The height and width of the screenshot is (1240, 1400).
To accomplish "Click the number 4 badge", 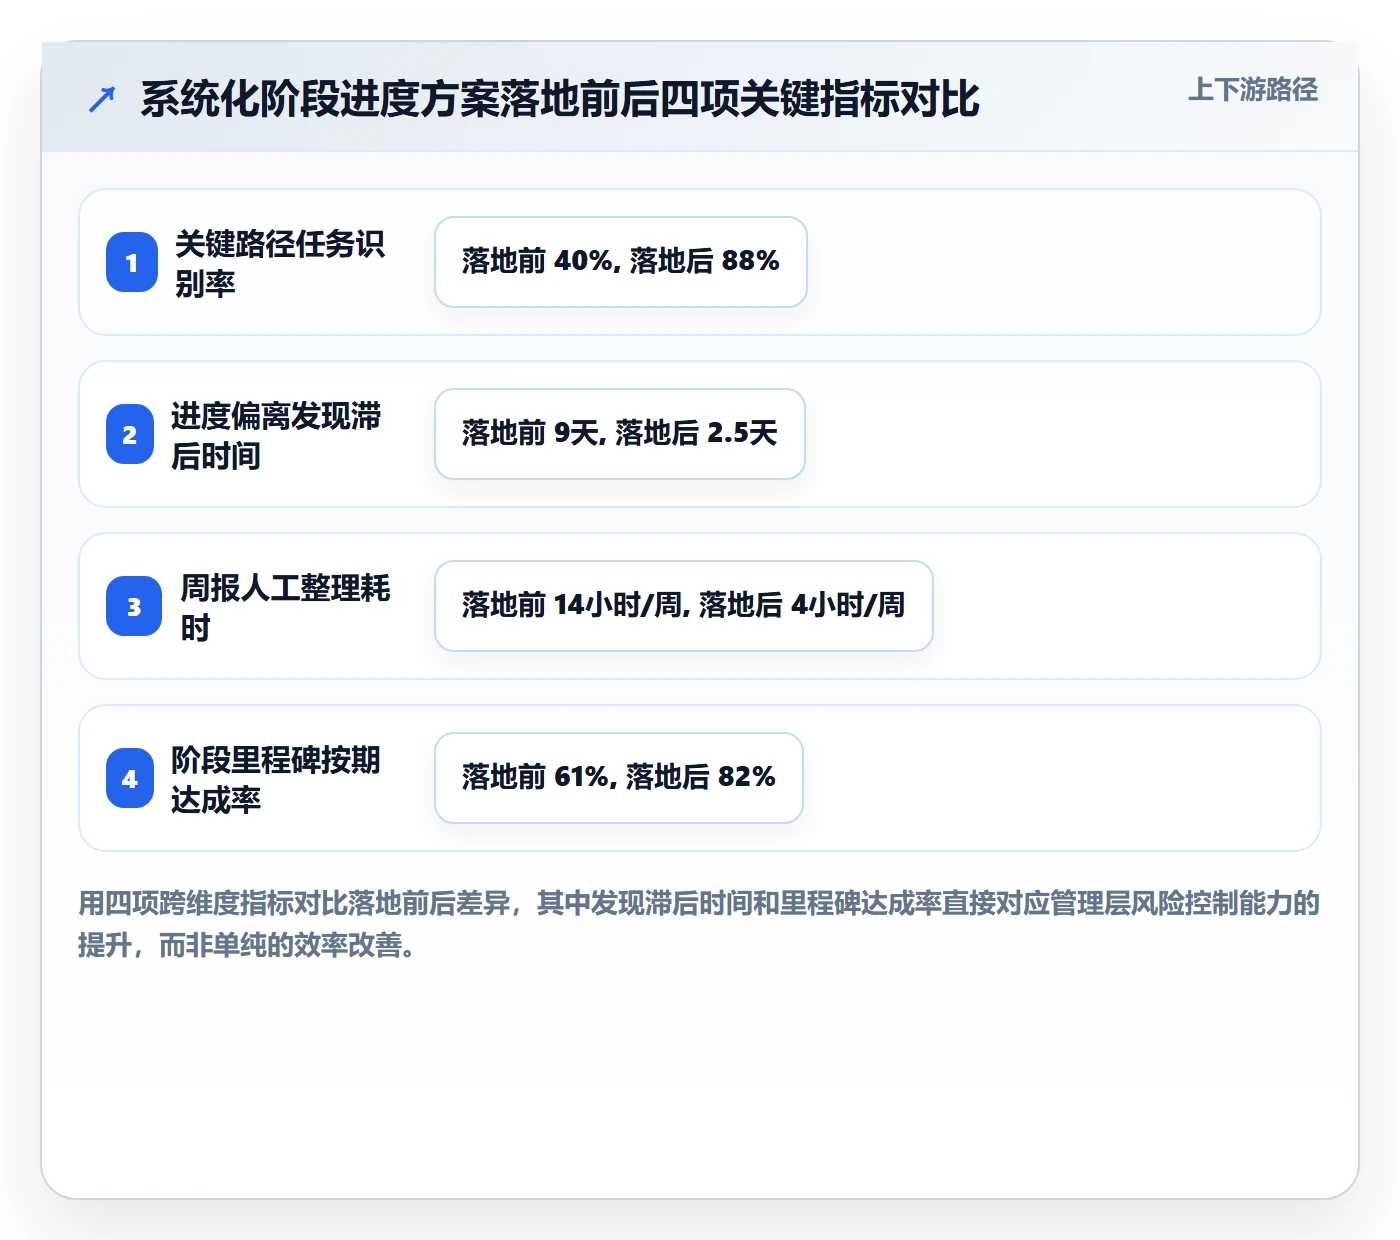I will click(x=130, y=778).
